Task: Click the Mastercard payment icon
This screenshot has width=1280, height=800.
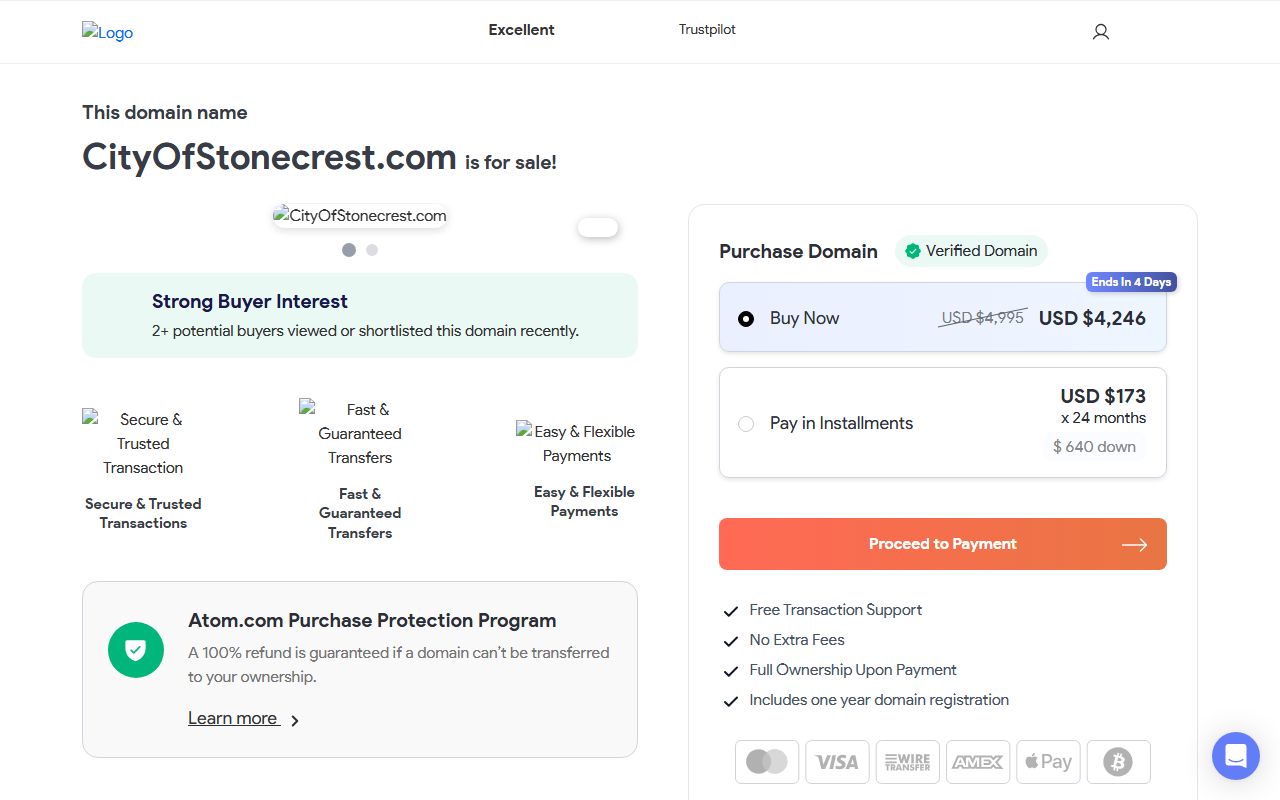Action: 767,762
